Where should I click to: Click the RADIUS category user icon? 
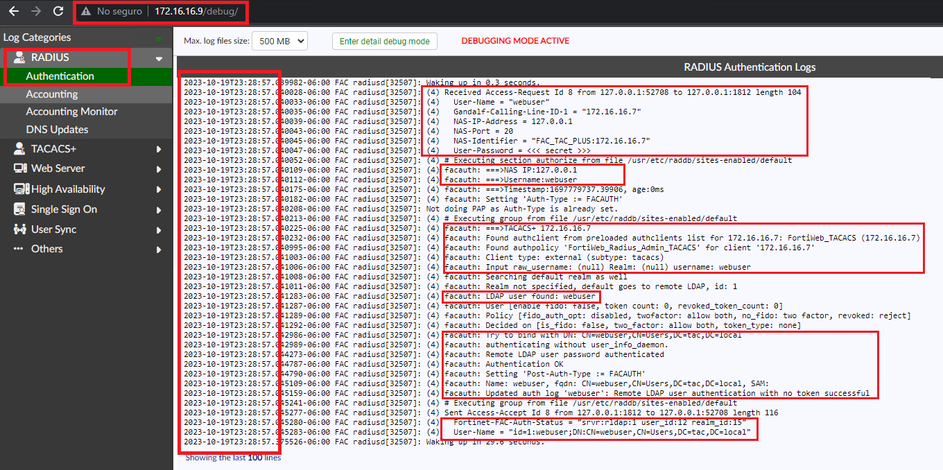[19, 58]
